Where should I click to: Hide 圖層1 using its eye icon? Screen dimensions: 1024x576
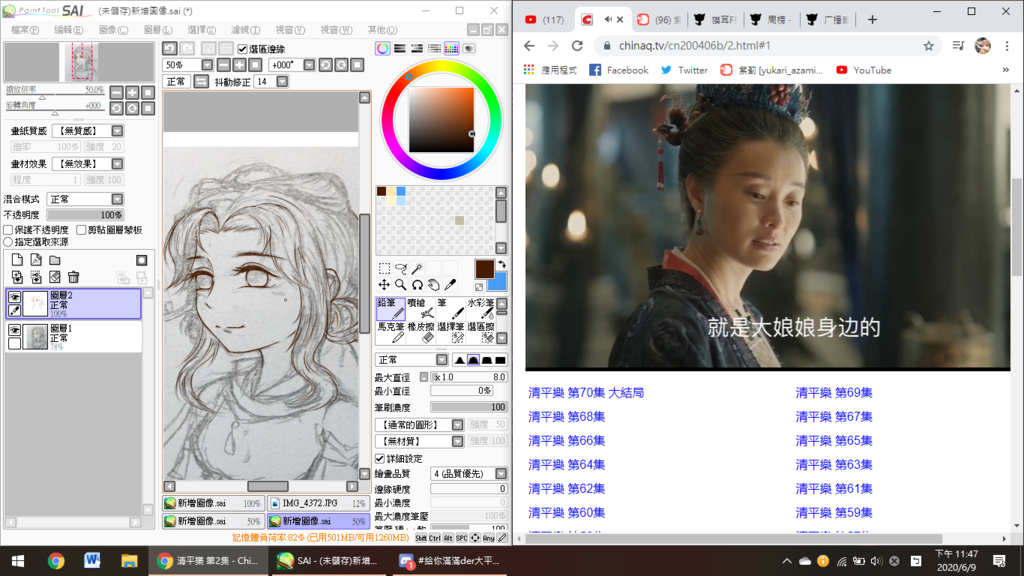tap(14, 330)
